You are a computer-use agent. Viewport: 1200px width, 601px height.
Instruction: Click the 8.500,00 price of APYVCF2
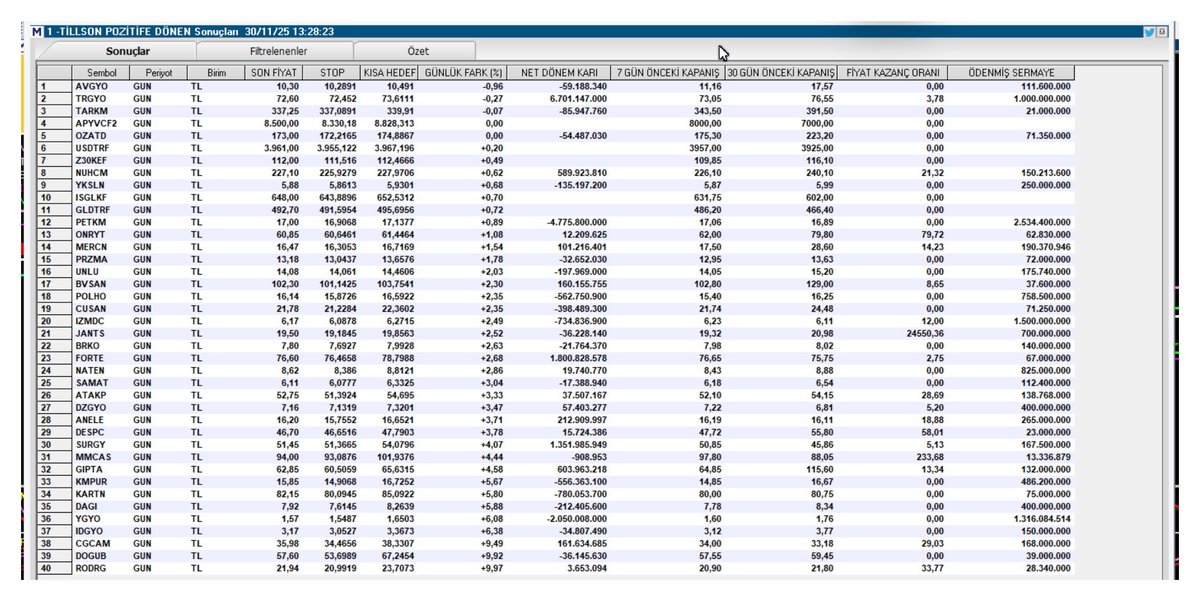(282, 122)
